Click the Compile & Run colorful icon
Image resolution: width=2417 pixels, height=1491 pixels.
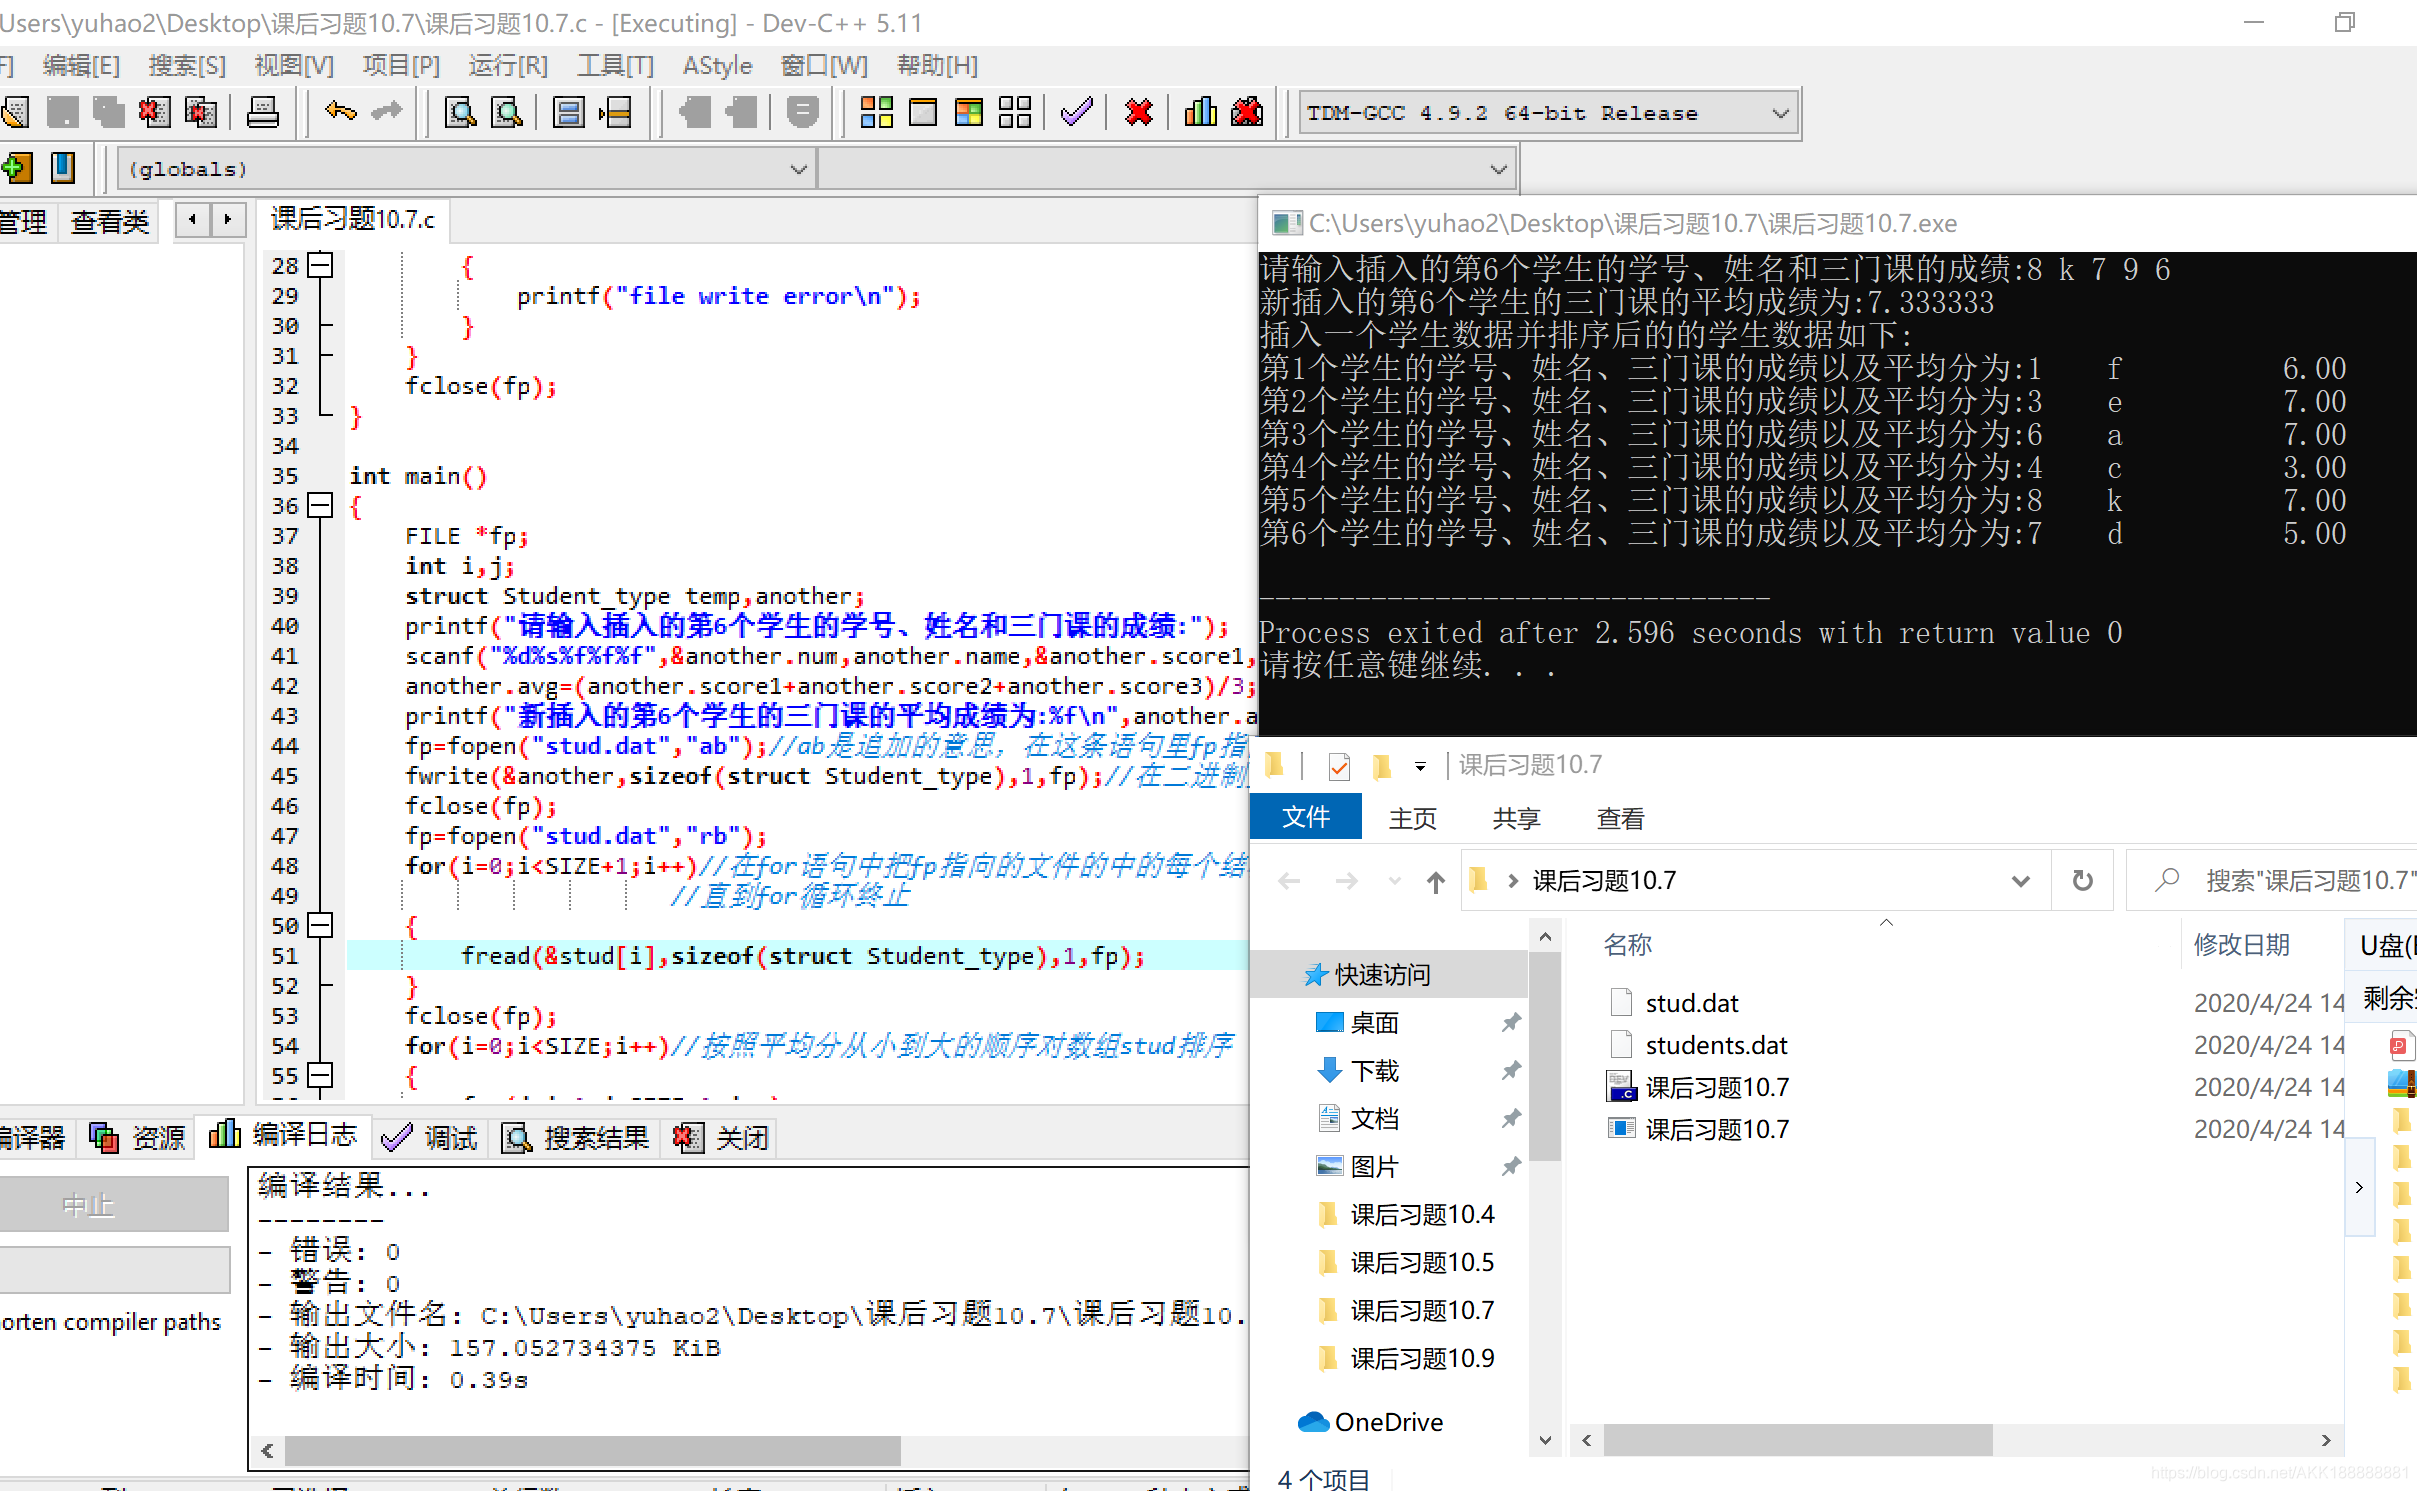pyautogui.click(x=969, y=112)
